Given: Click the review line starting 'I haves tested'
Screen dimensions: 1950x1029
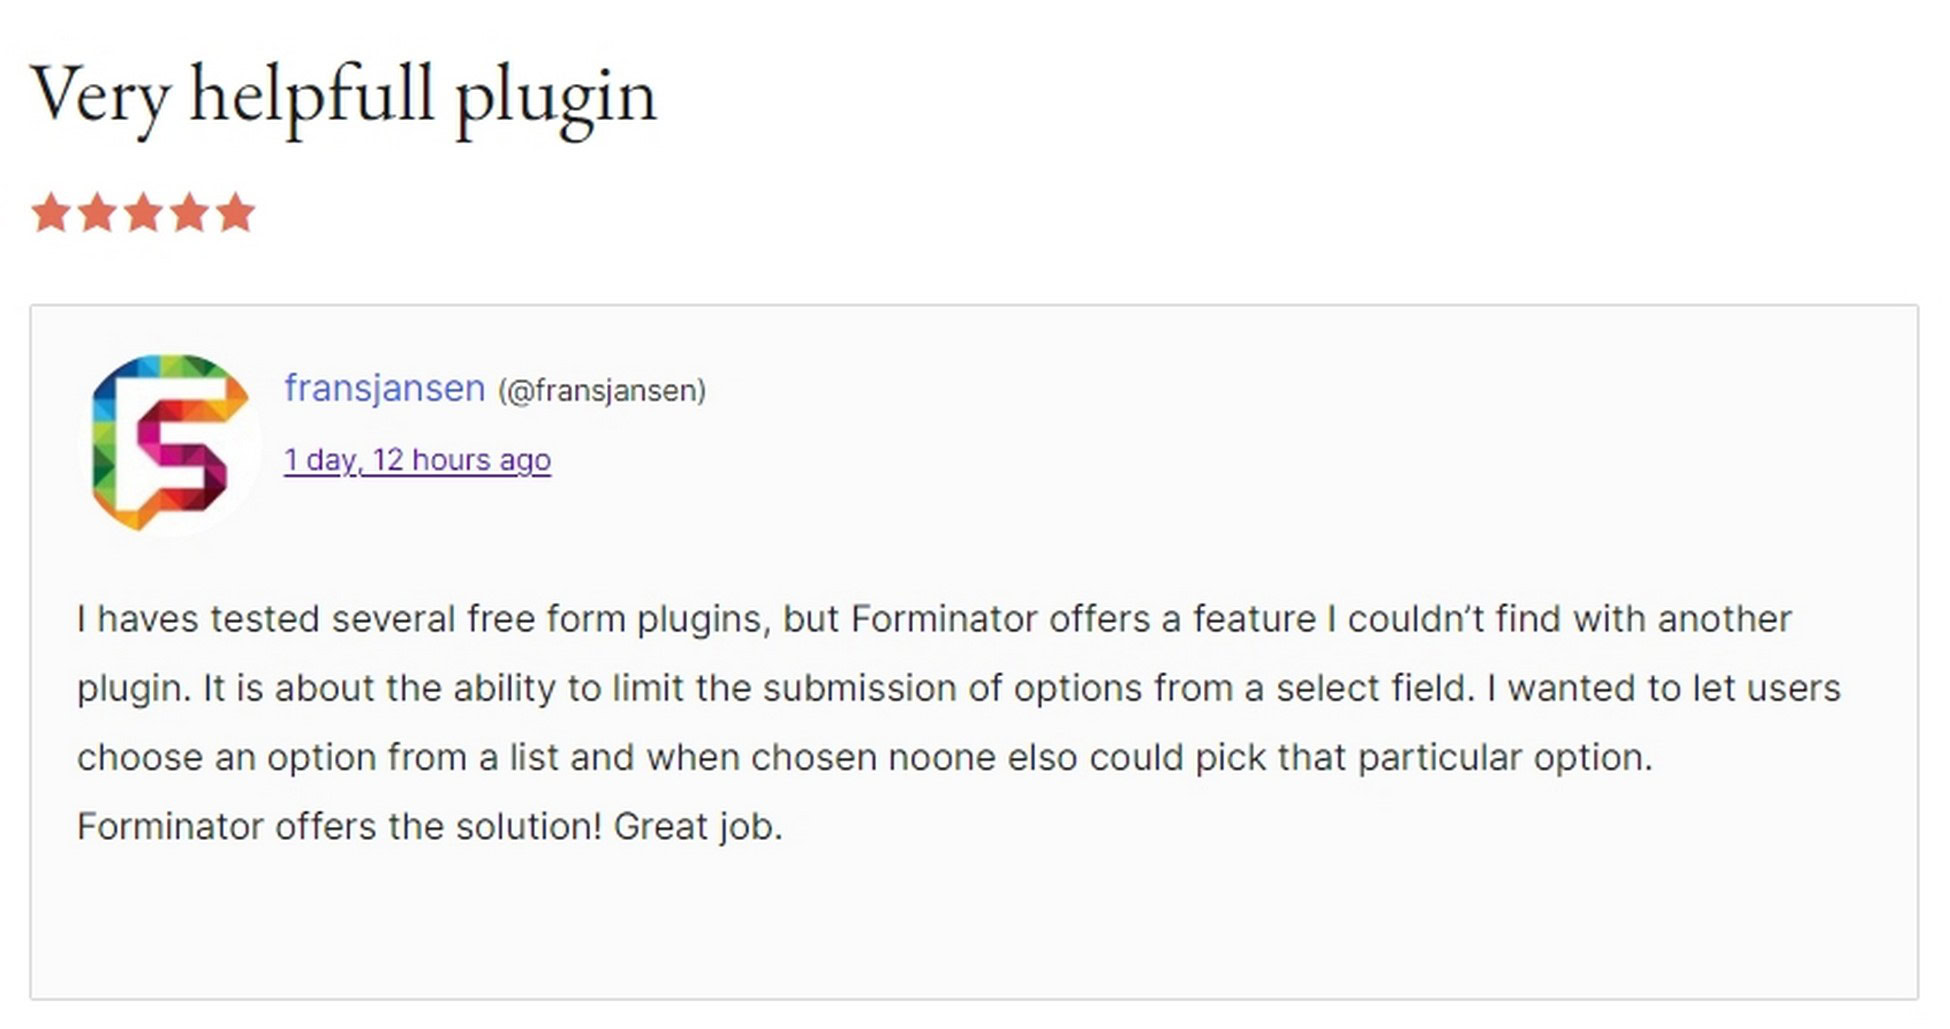Looking at the screenshot, I should click(x=934, y=619).
